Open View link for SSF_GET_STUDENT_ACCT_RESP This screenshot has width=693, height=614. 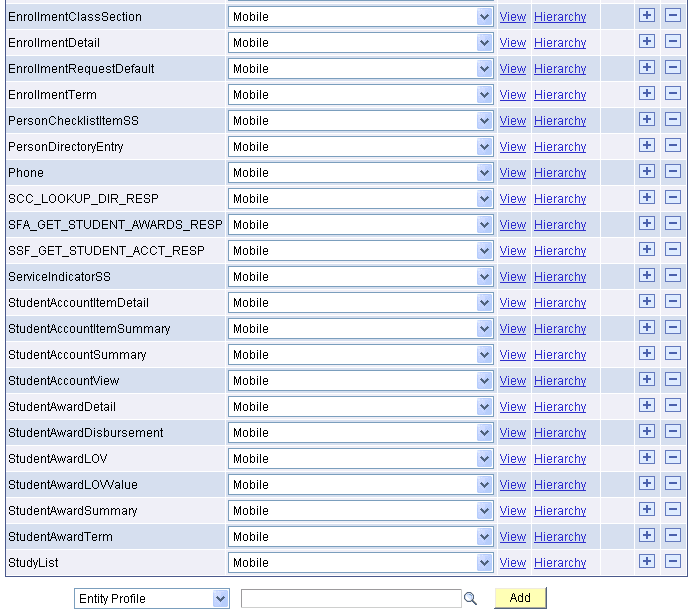513,251
